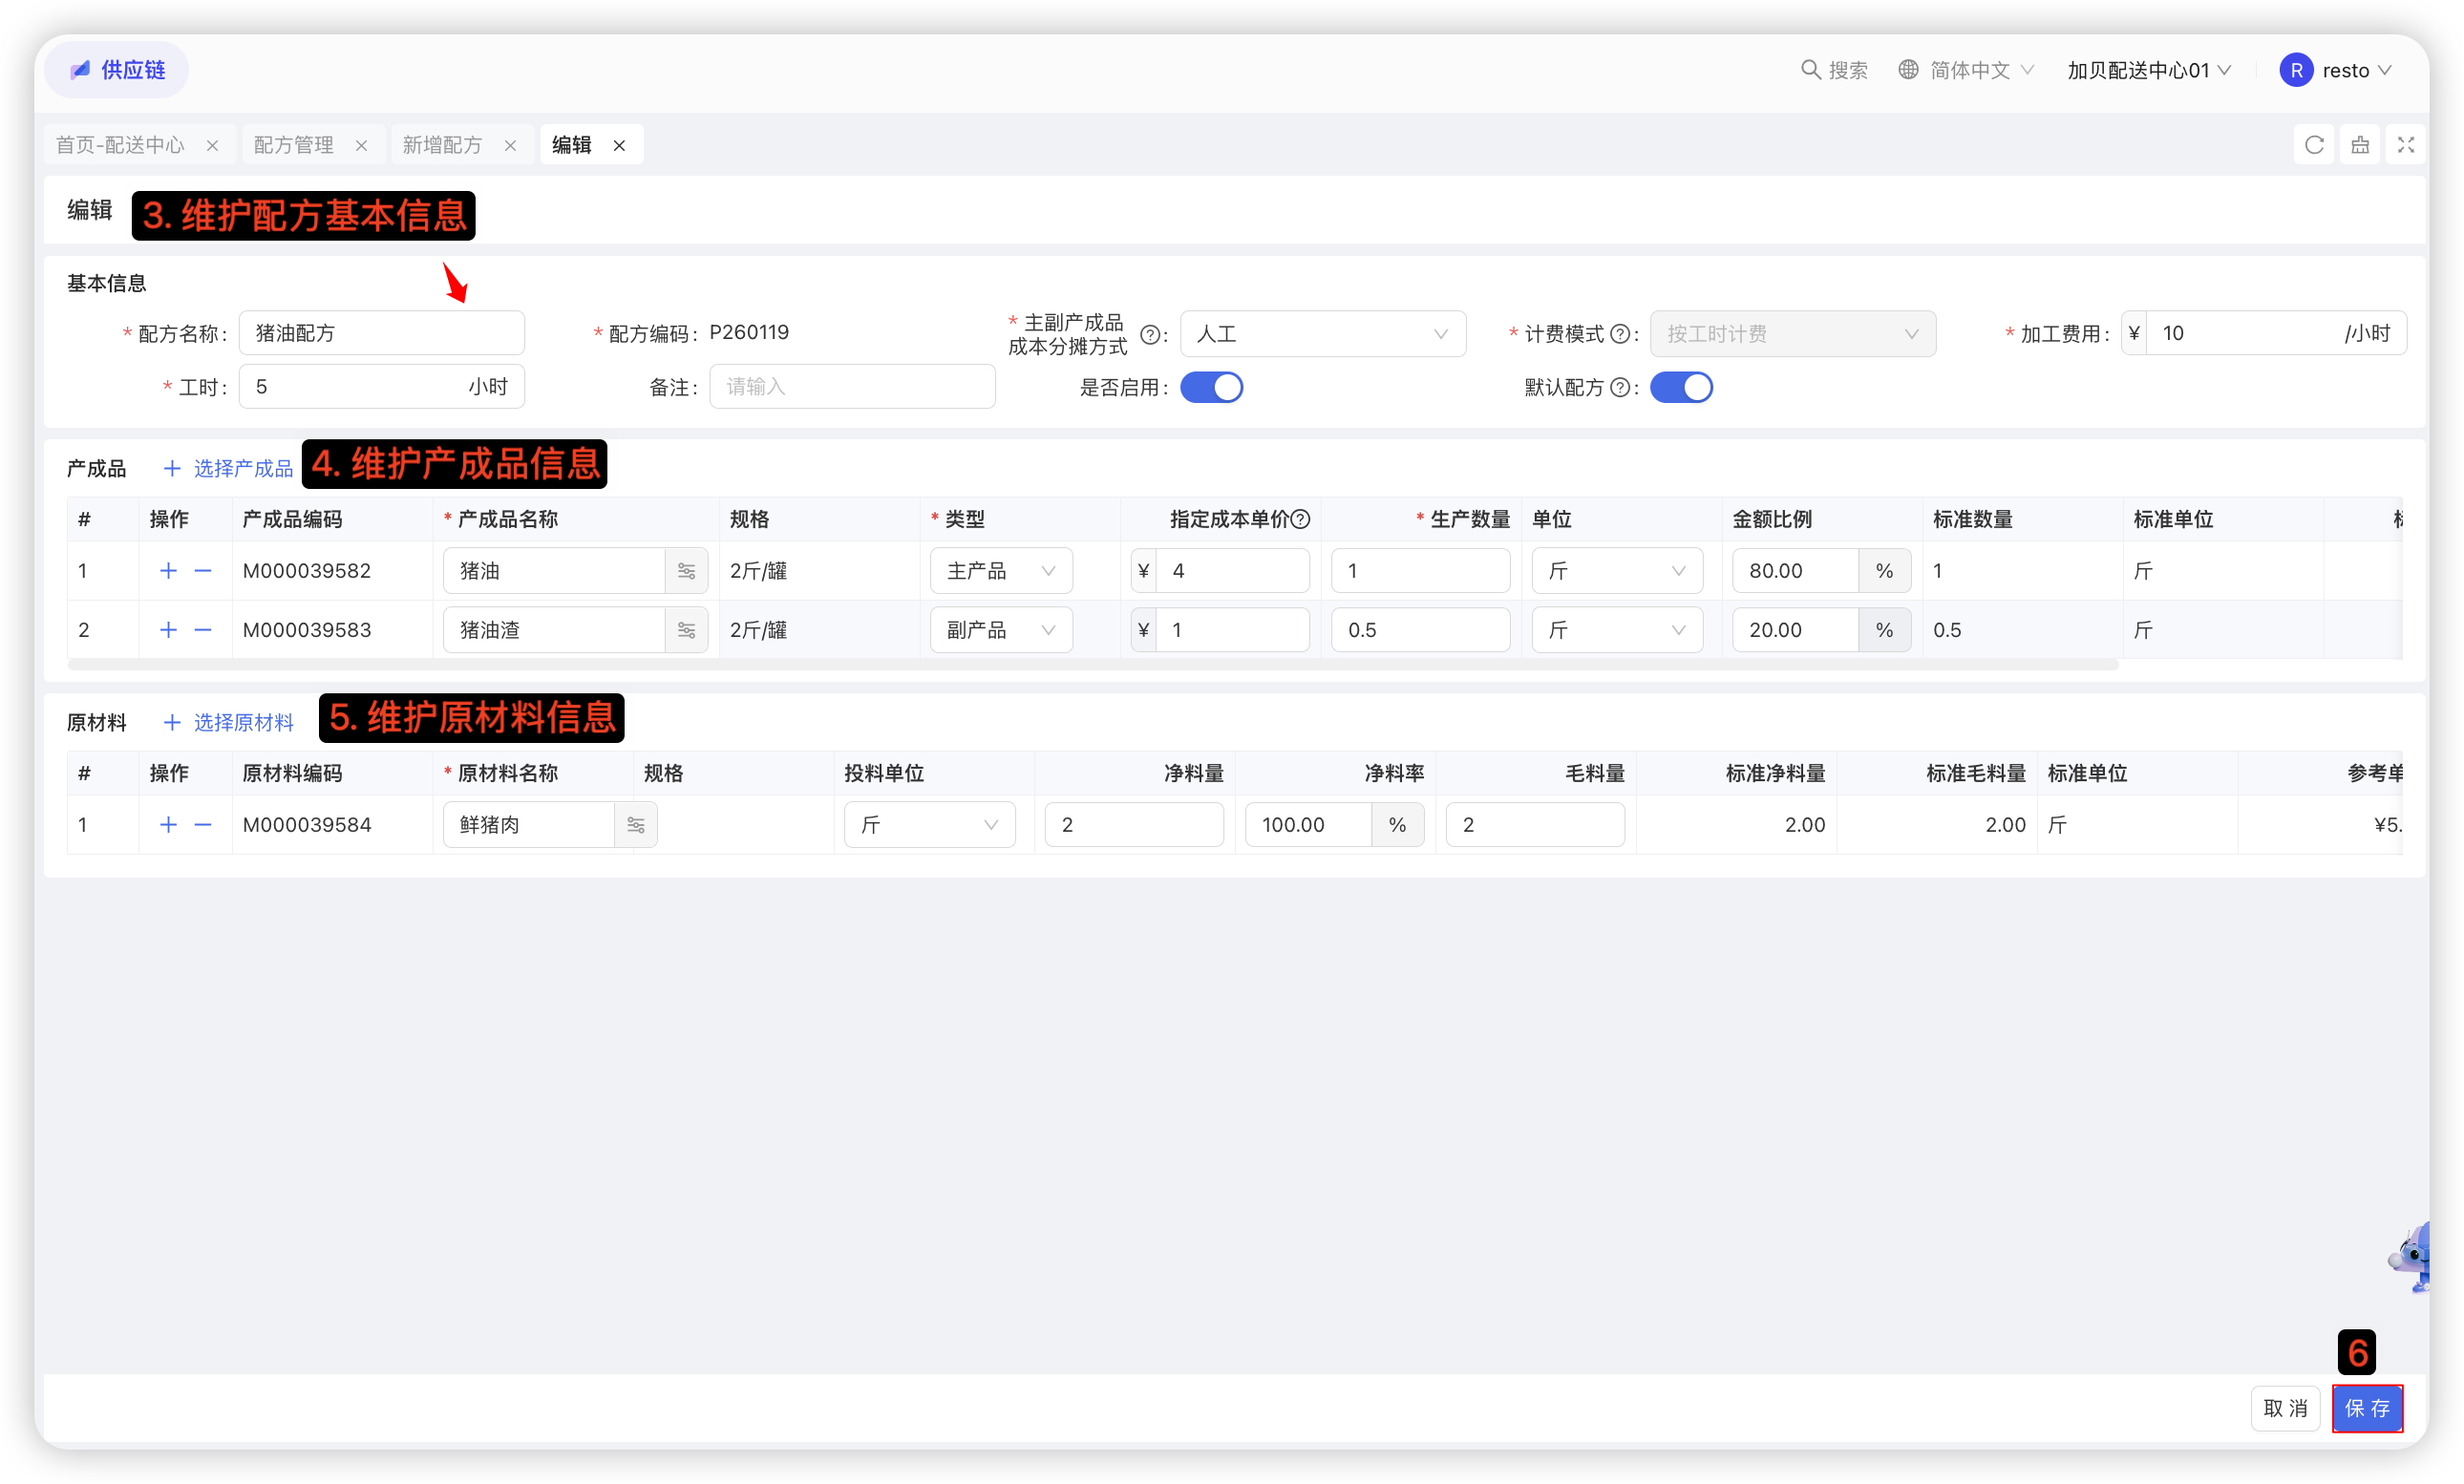The height and width of the screenshot is (1484, 2464).
Task: Toggle the 默认配方 switch
Action: (x=1680, y=388)
